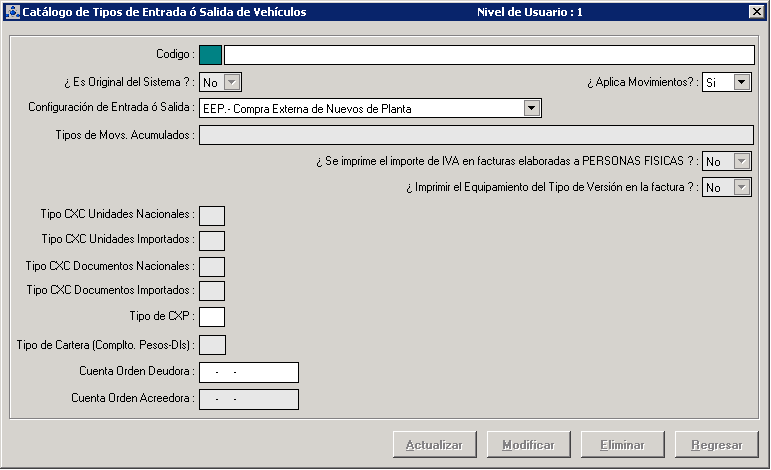Click the long Codigo description field
This screenshot has height=470, width=771.
pyautogui.click(x=488, y=55)
